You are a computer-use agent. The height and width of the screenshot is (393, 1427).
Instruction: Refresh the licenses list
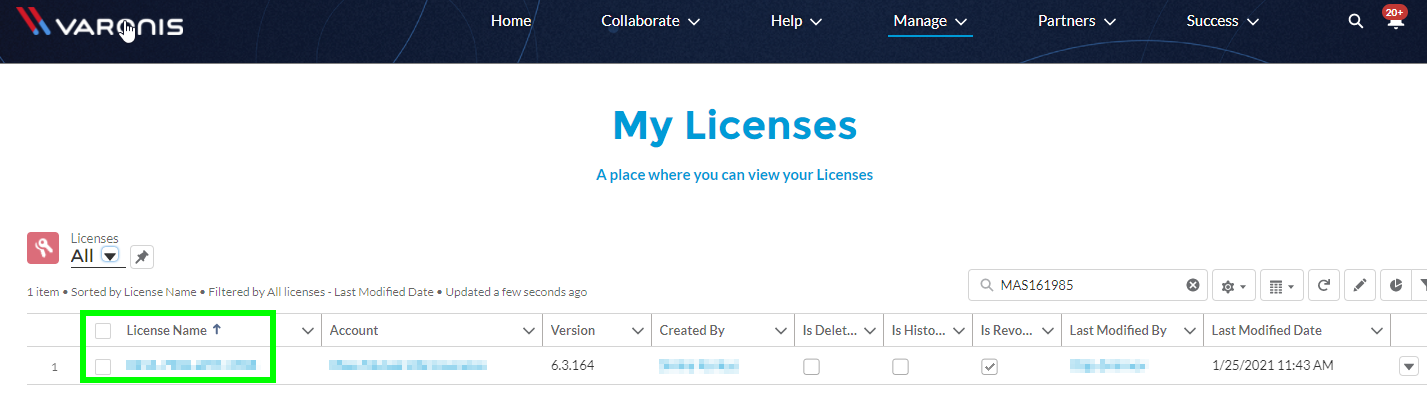click(1323, 286)
